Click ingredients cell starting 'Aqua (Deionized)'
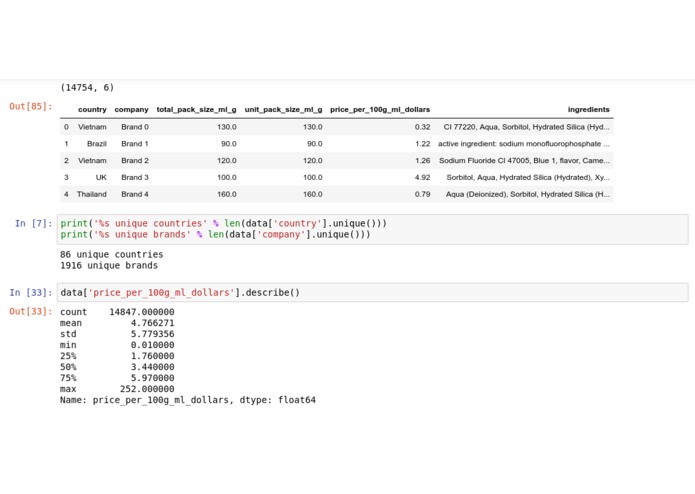Image resolution: width=695 pixels, height=494 pixels. point(527,194)
